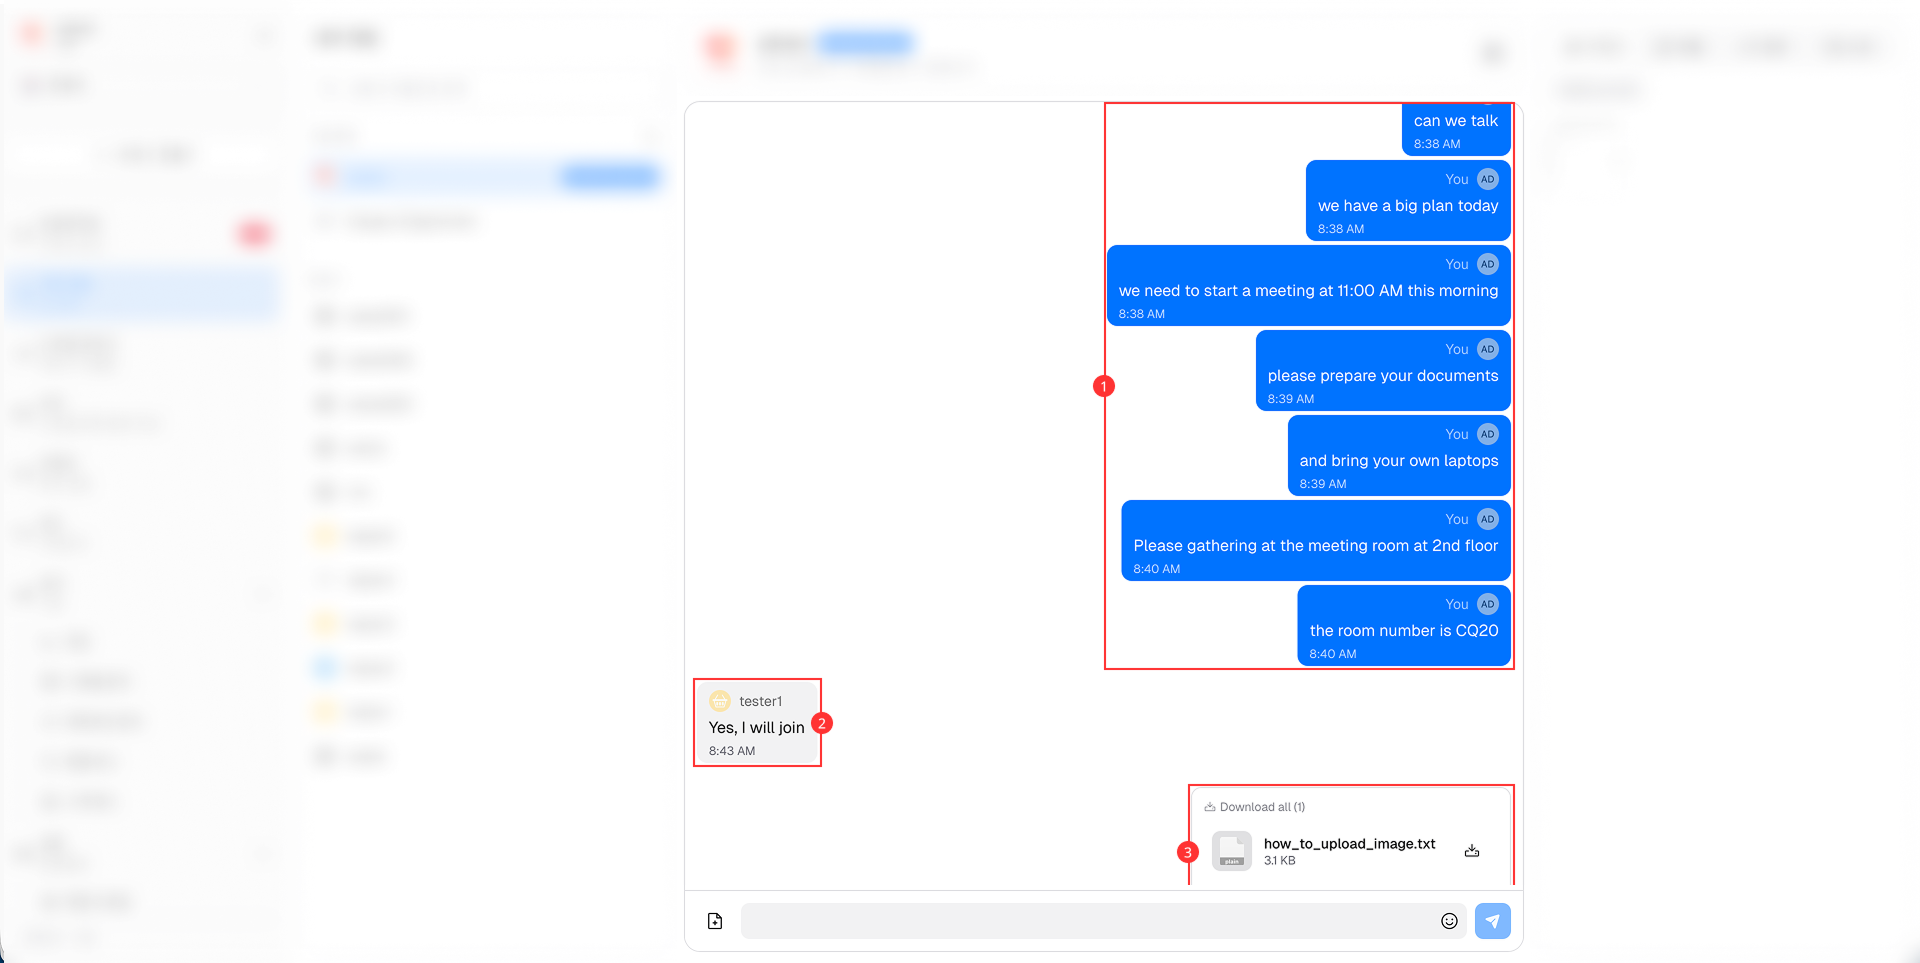Image resolution: width=1920 pixels, height=963 pixels.
Task: Focus the message input field
Action: pyautogui.click(x=1085, y=921)
